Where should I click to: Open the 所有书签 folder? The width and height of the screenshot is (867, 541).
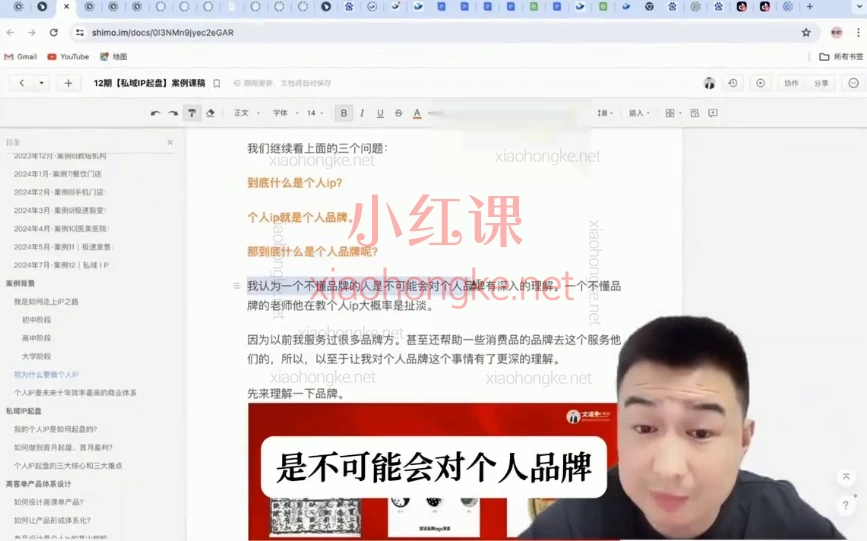840,56
